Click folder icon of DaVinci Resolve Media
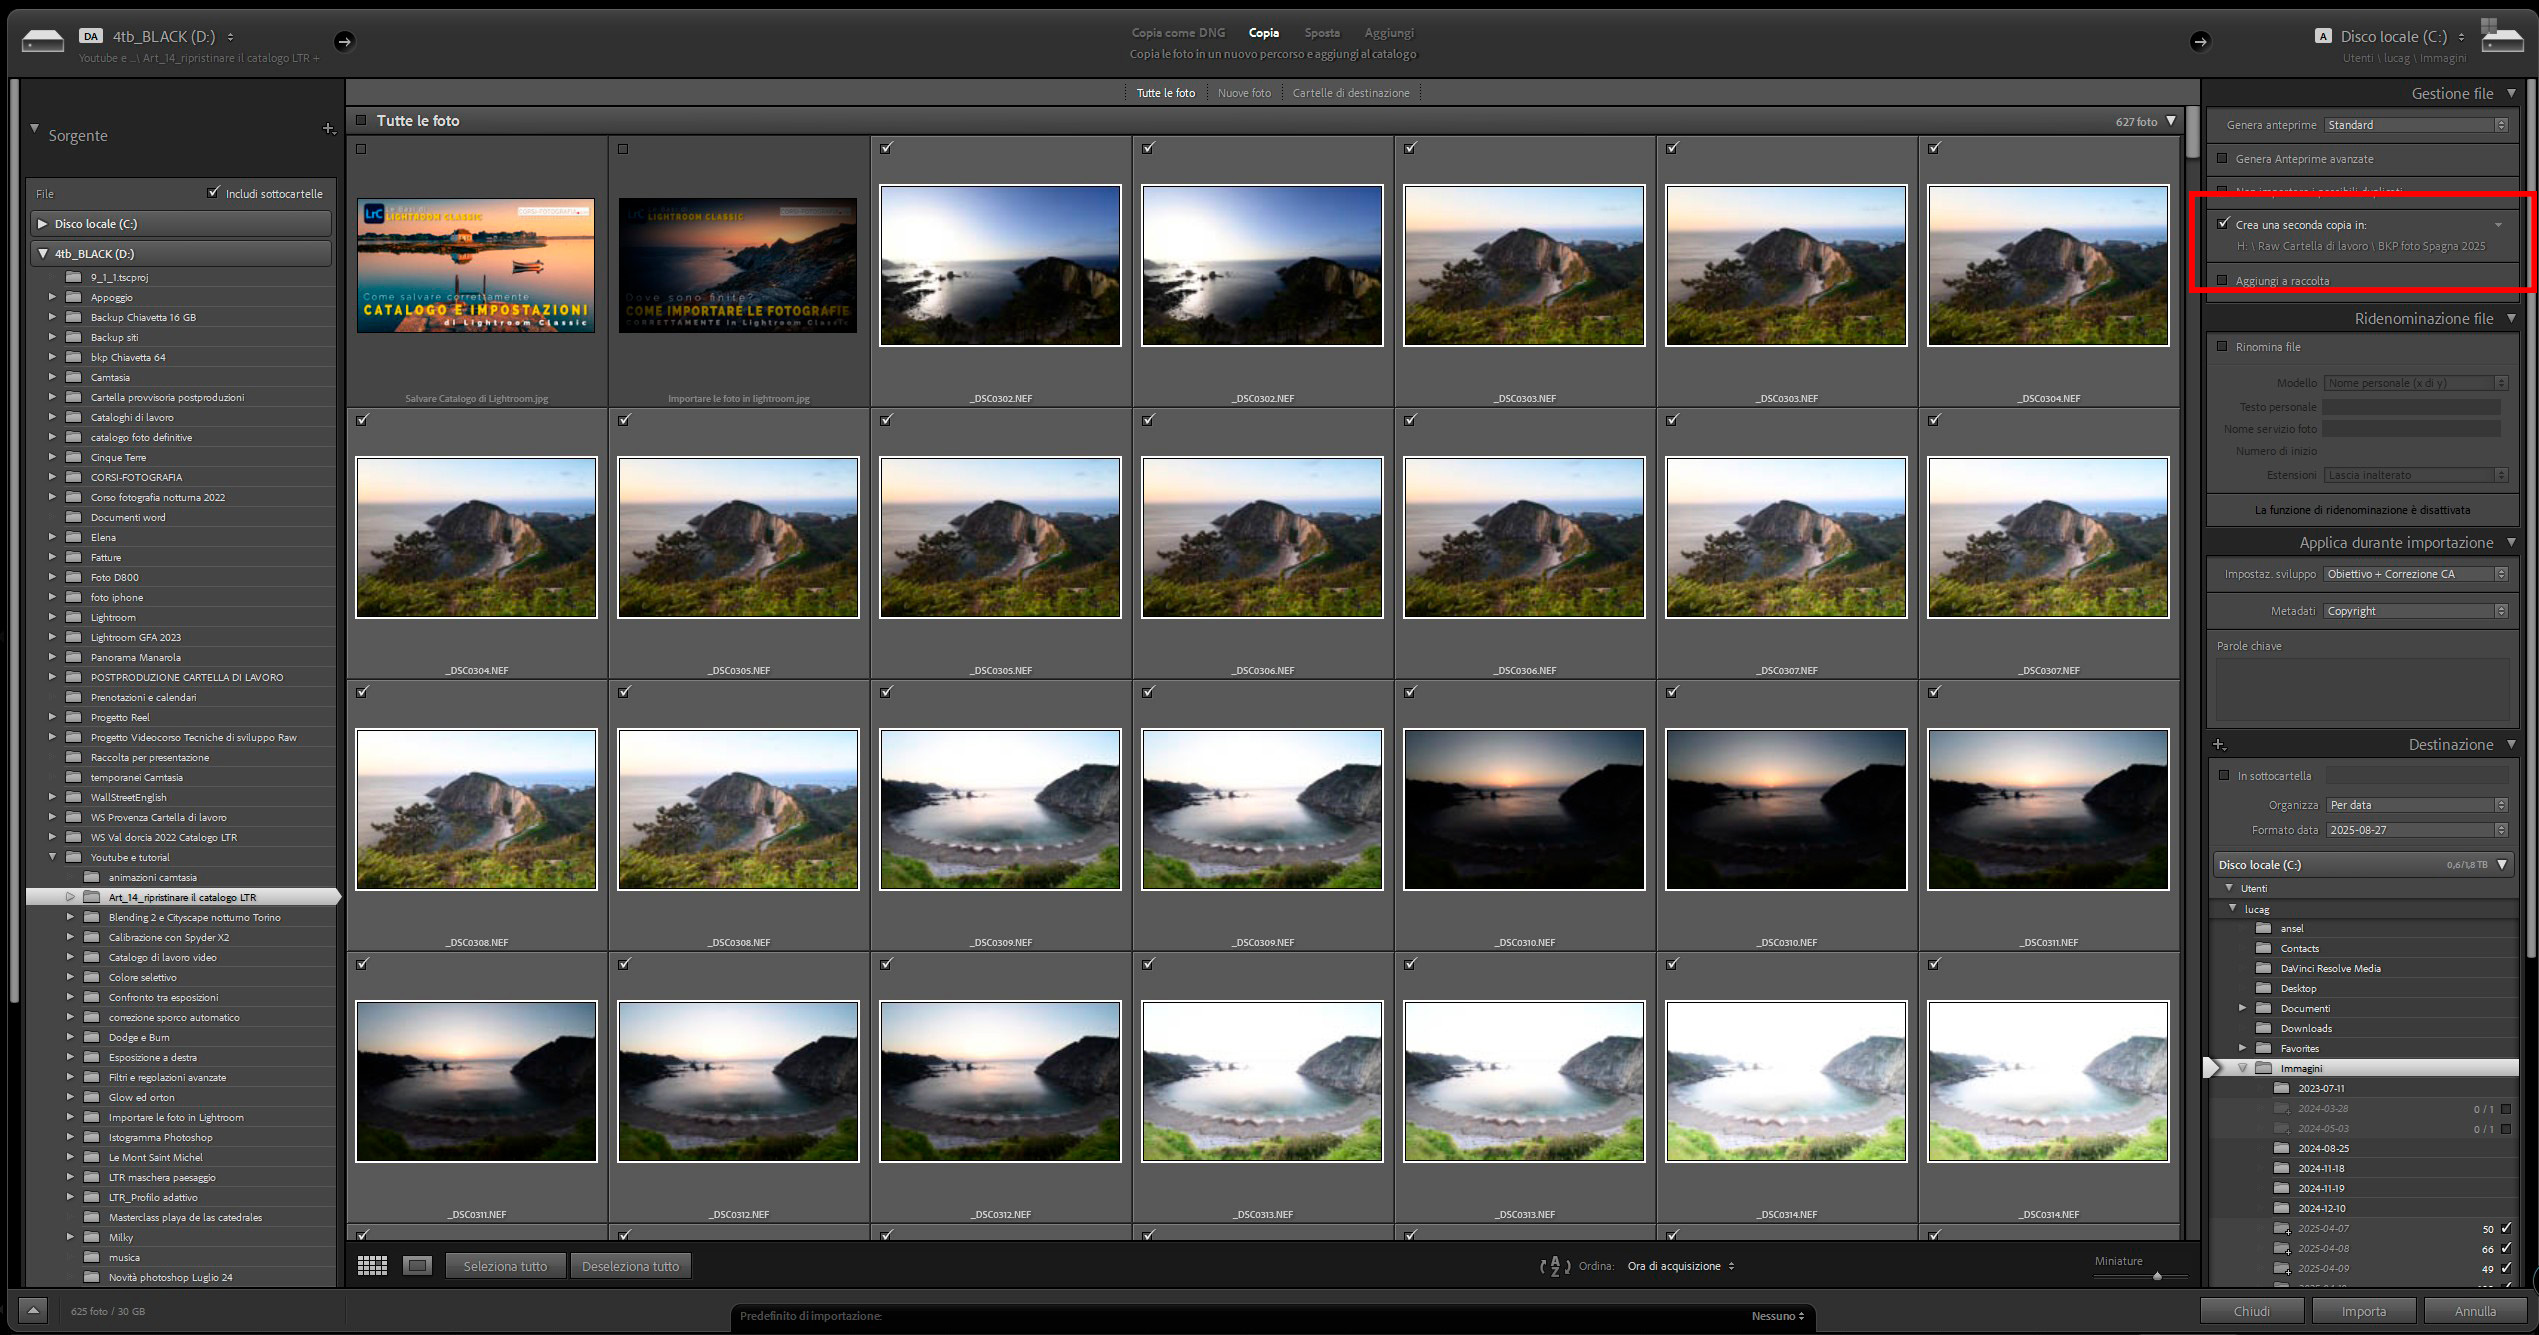The width and height of the screenshot is (2539, 1335). [2264, 968]
